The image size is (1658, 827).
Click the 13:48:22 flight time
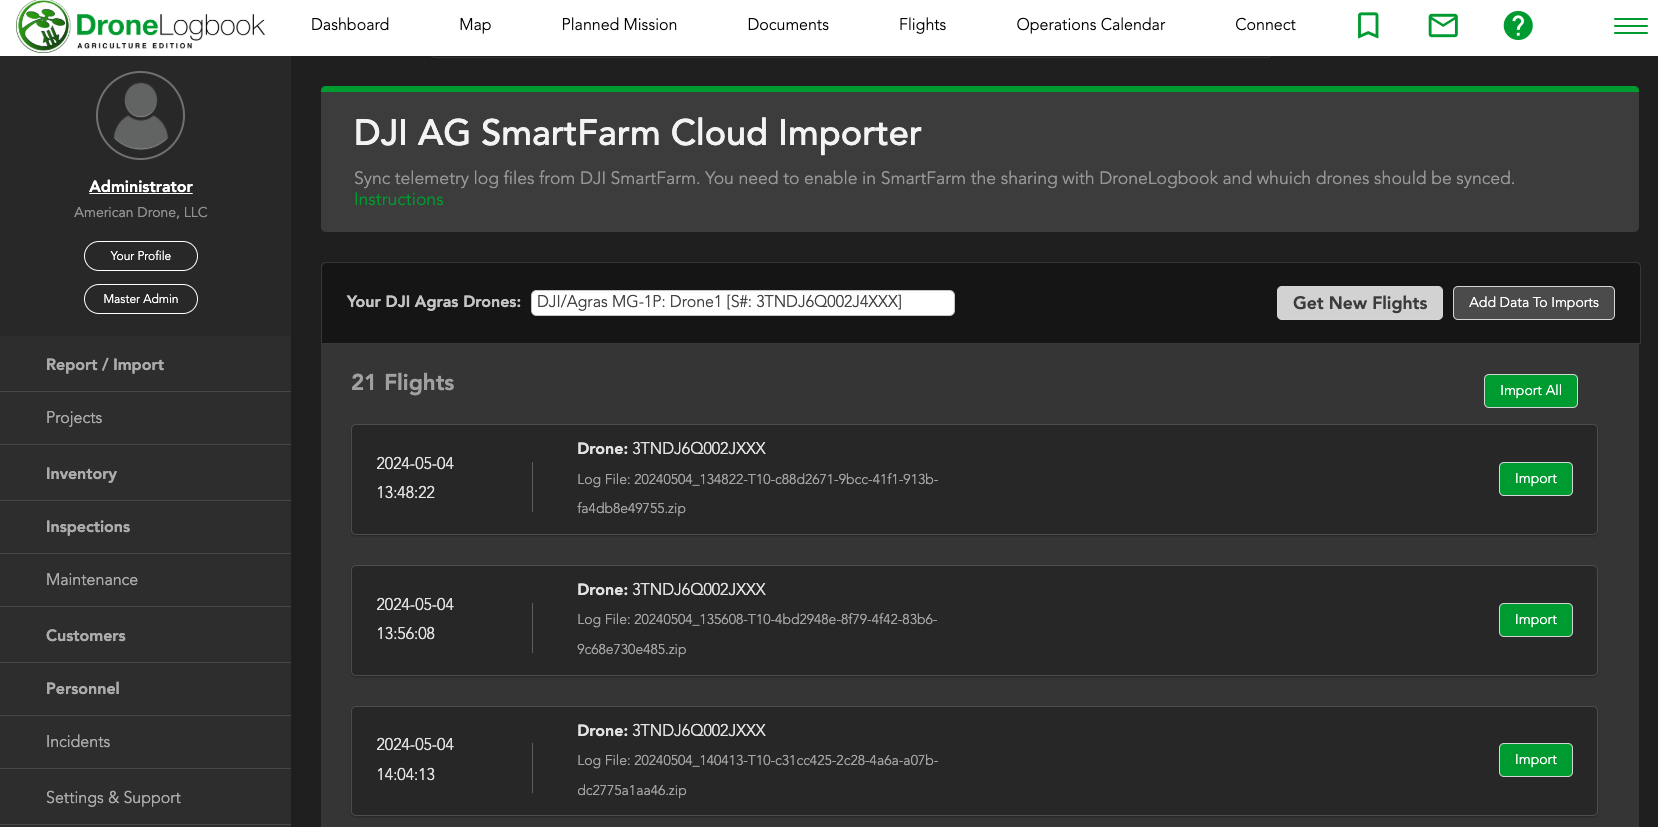coord(405,493)
